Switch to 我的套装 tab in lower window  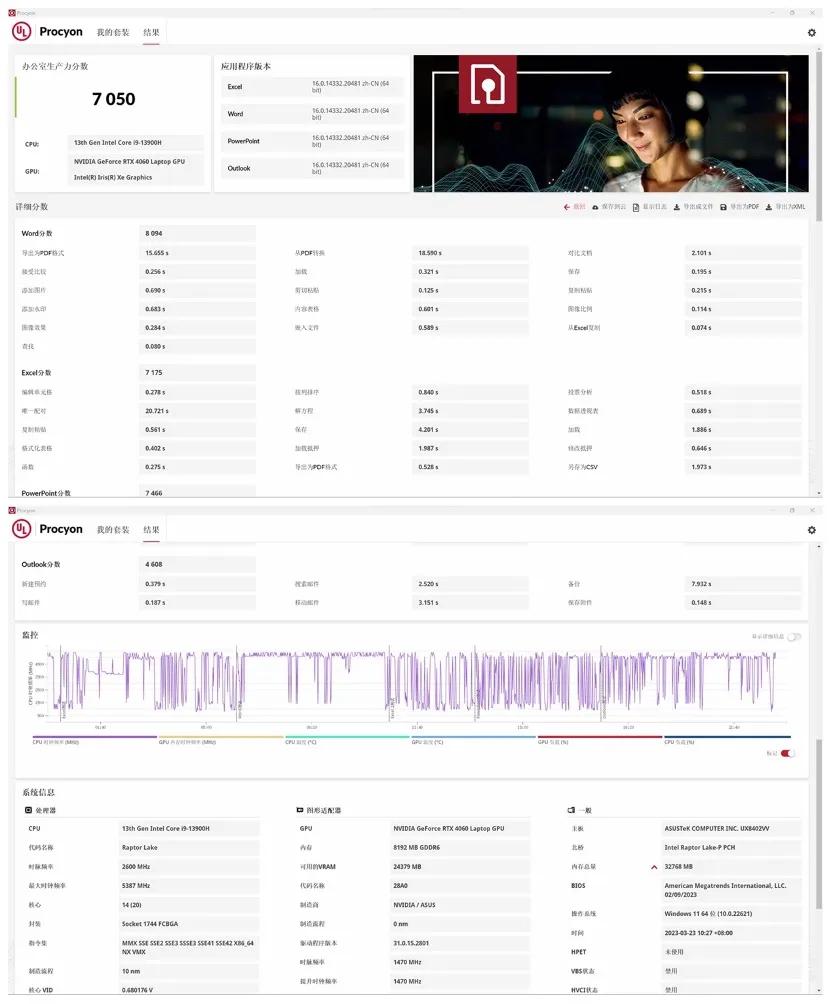pyautogui.click(x=113, y=530)
